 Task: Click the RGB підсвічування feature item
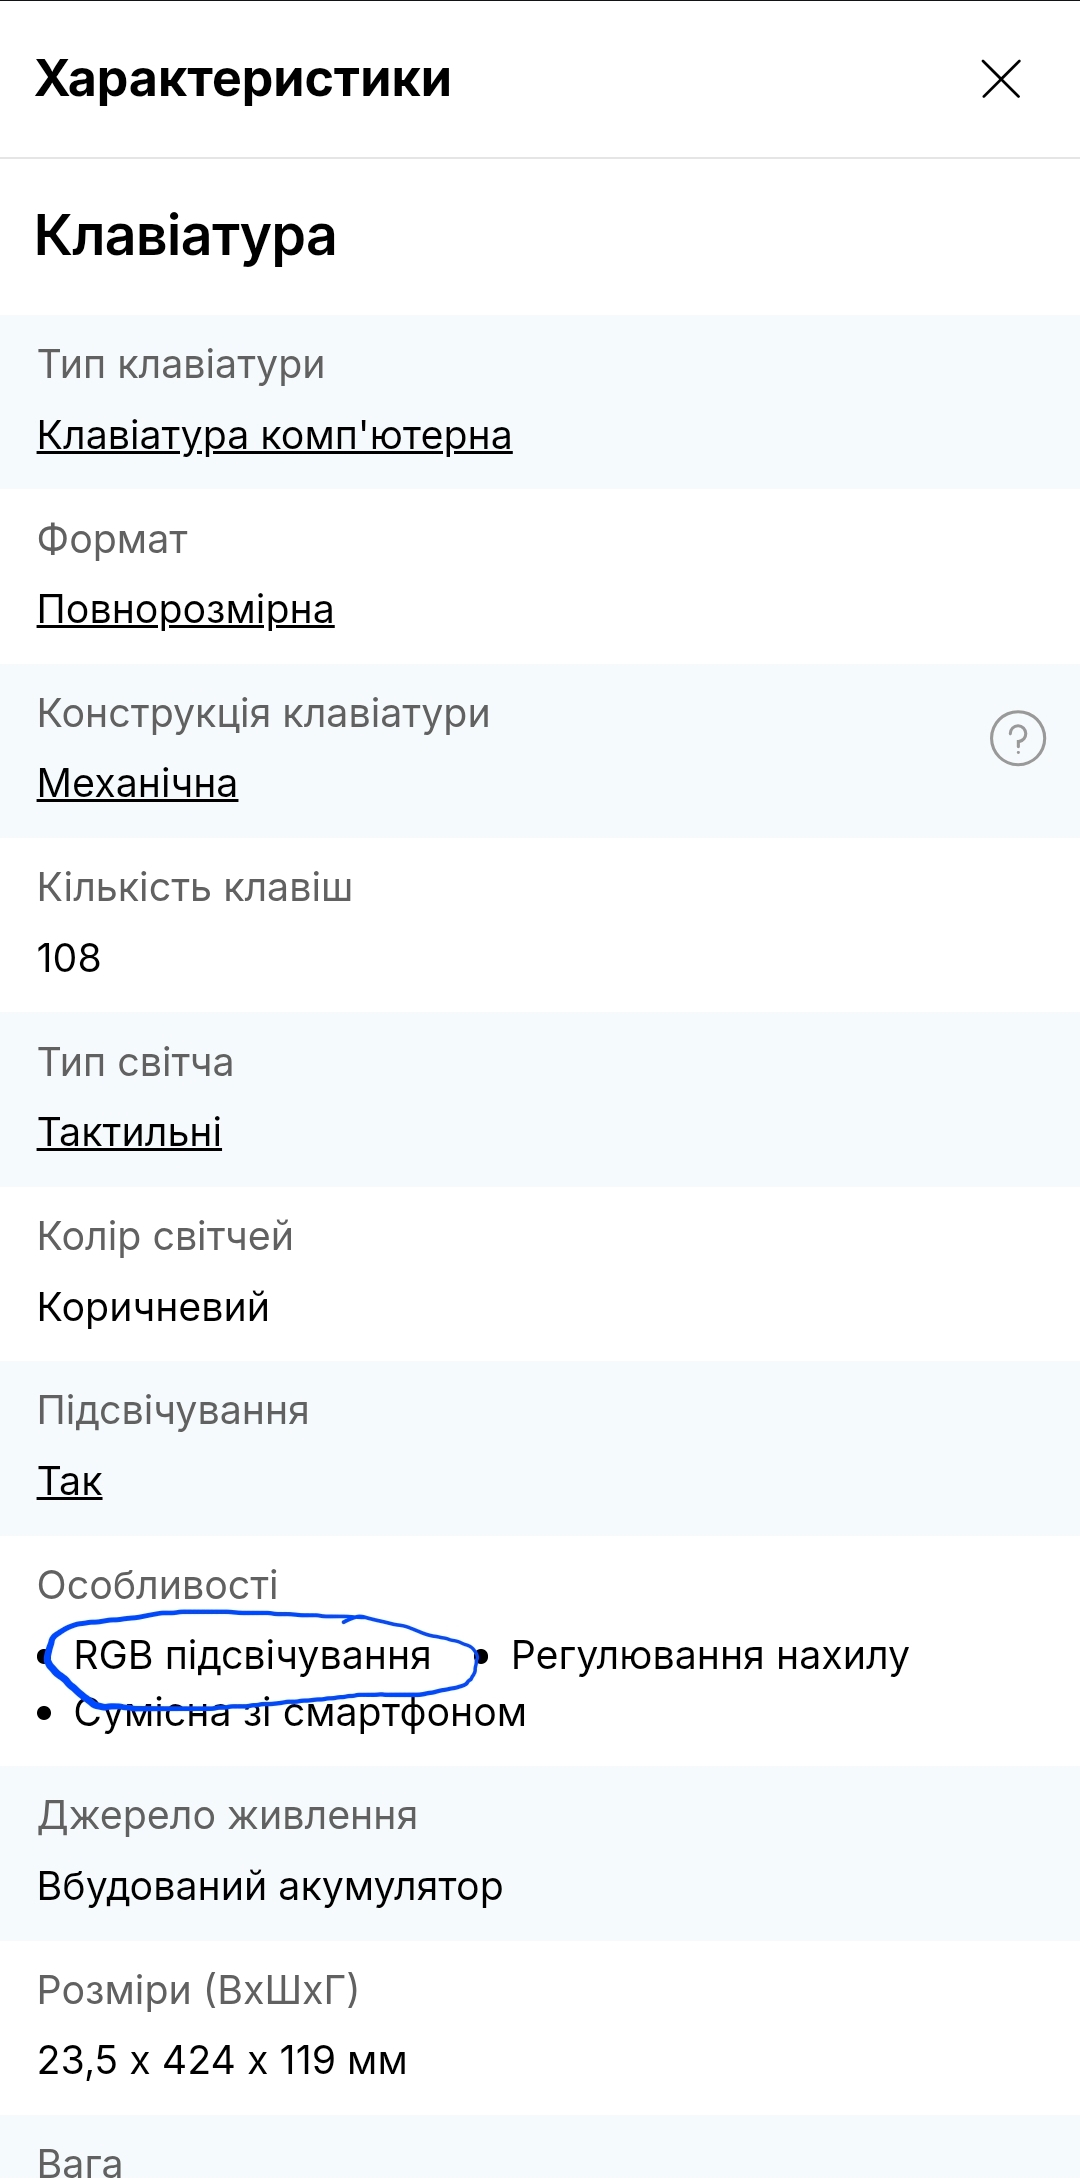click(252, 1656)
